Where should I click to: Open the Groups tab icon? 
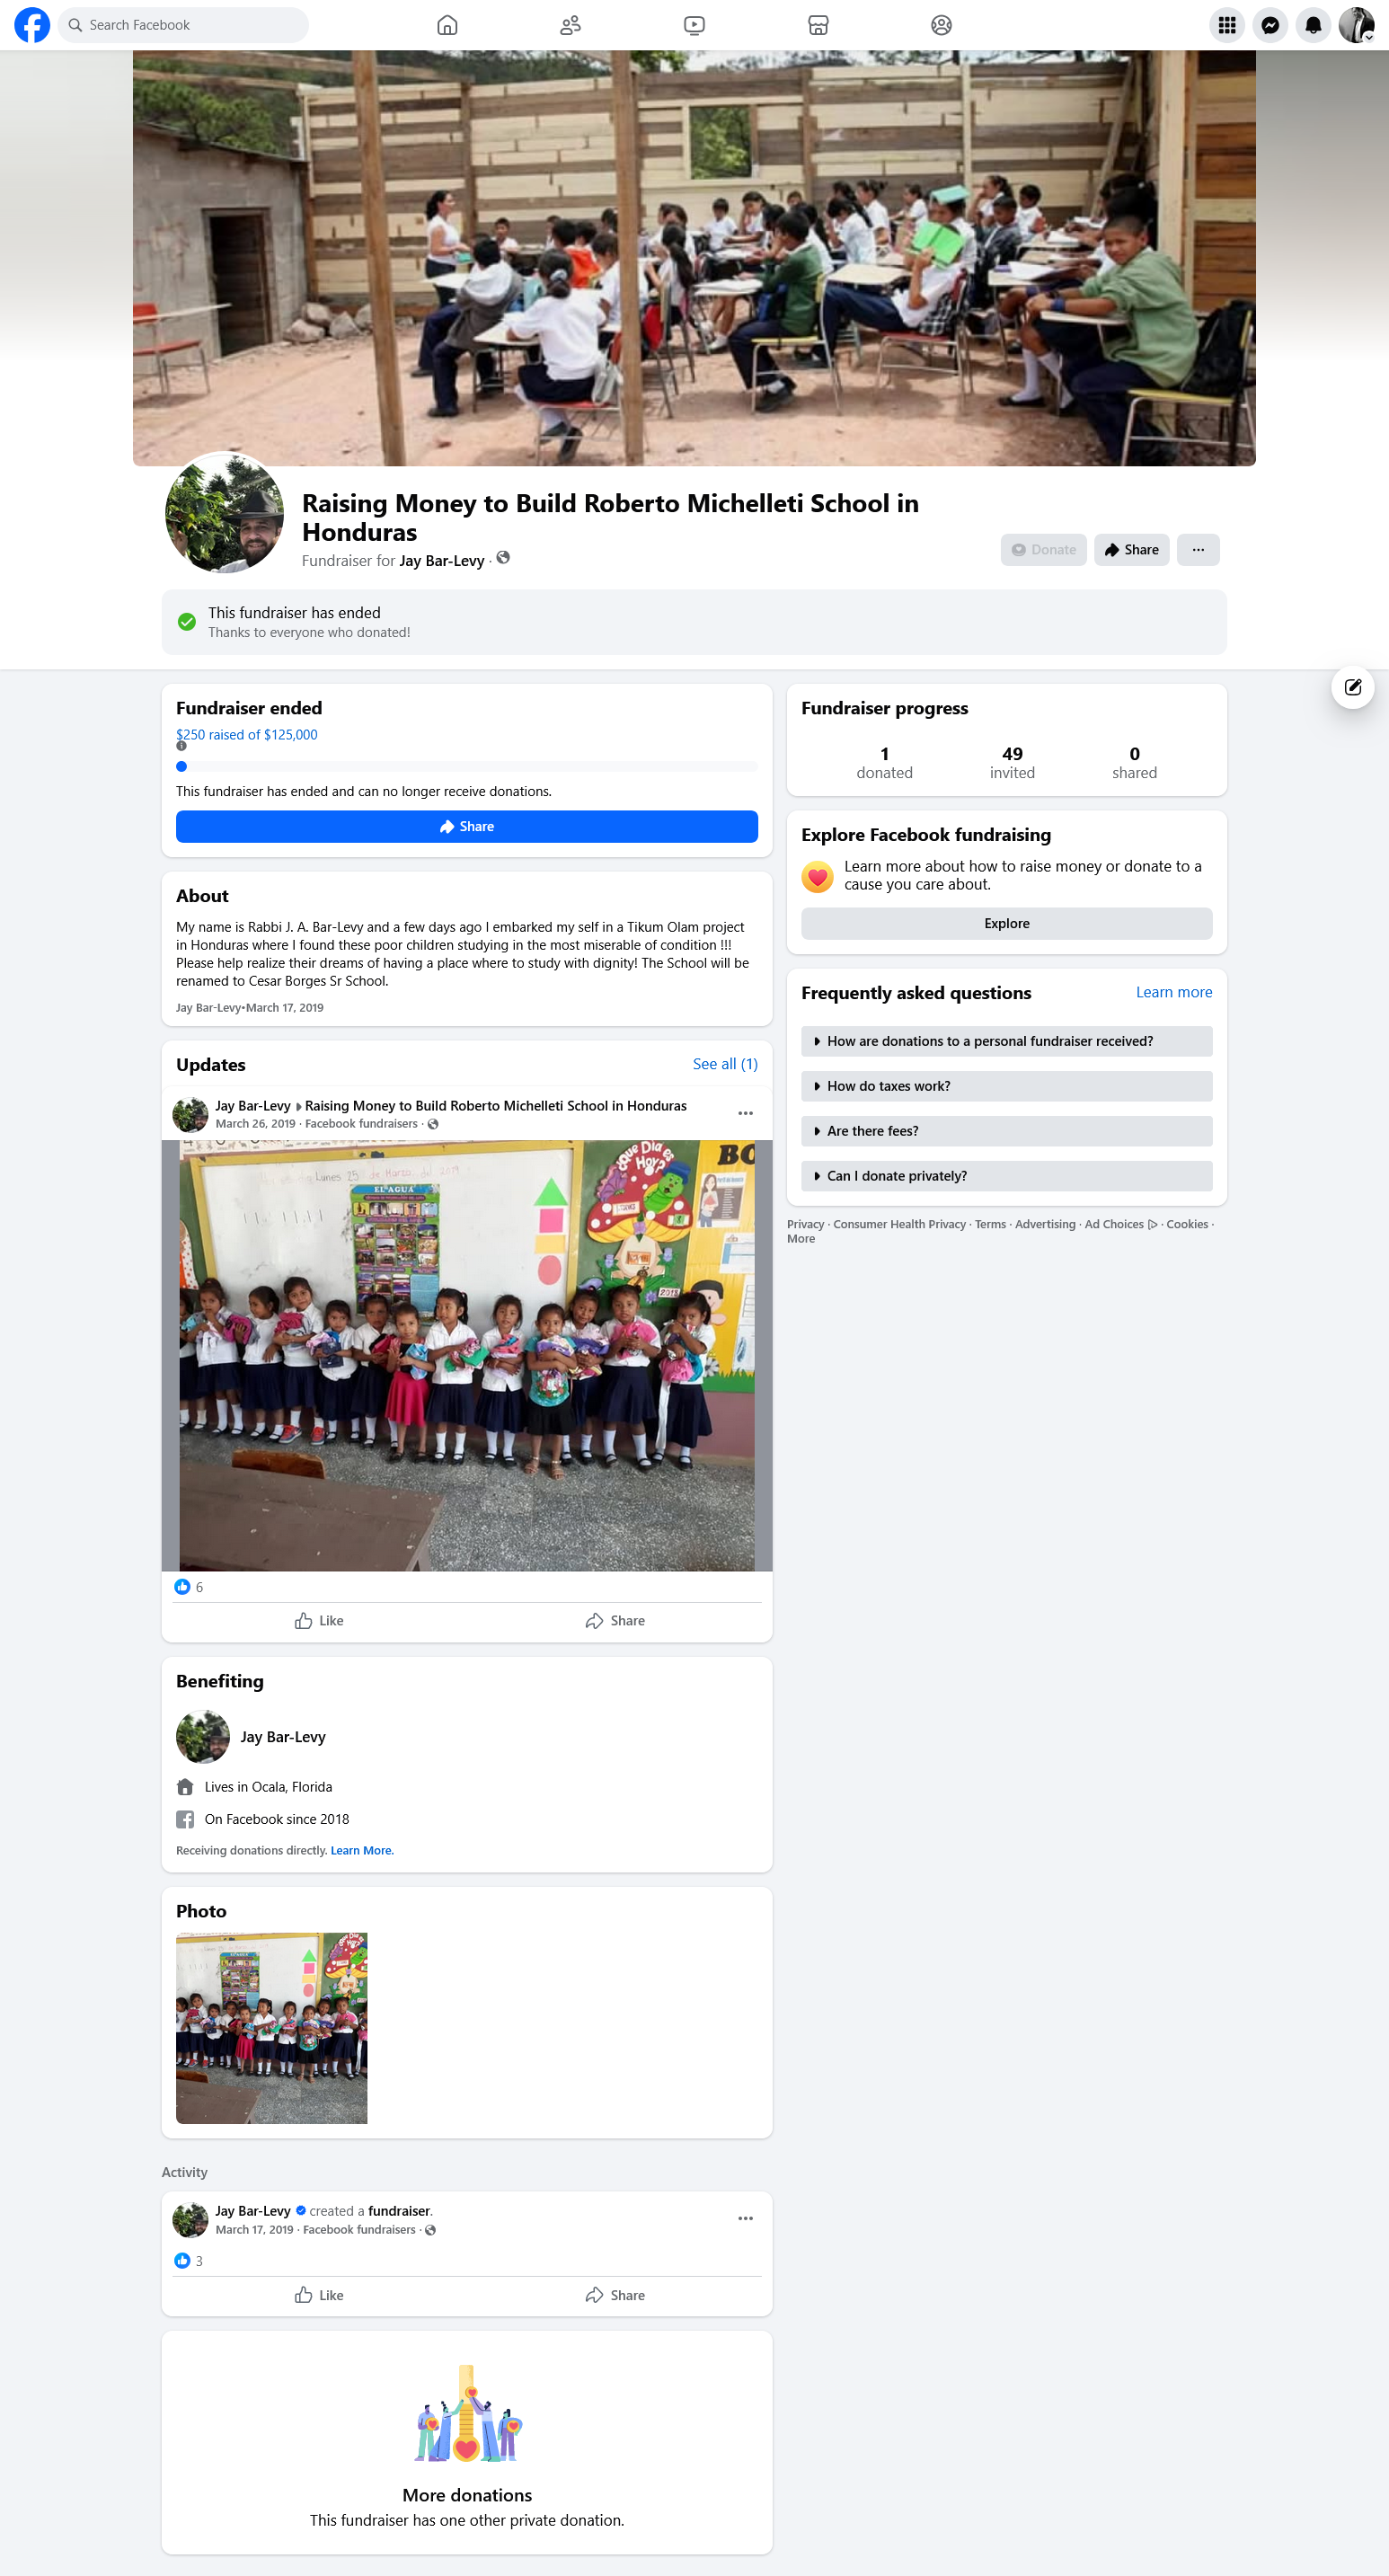[x=941, y=25]
